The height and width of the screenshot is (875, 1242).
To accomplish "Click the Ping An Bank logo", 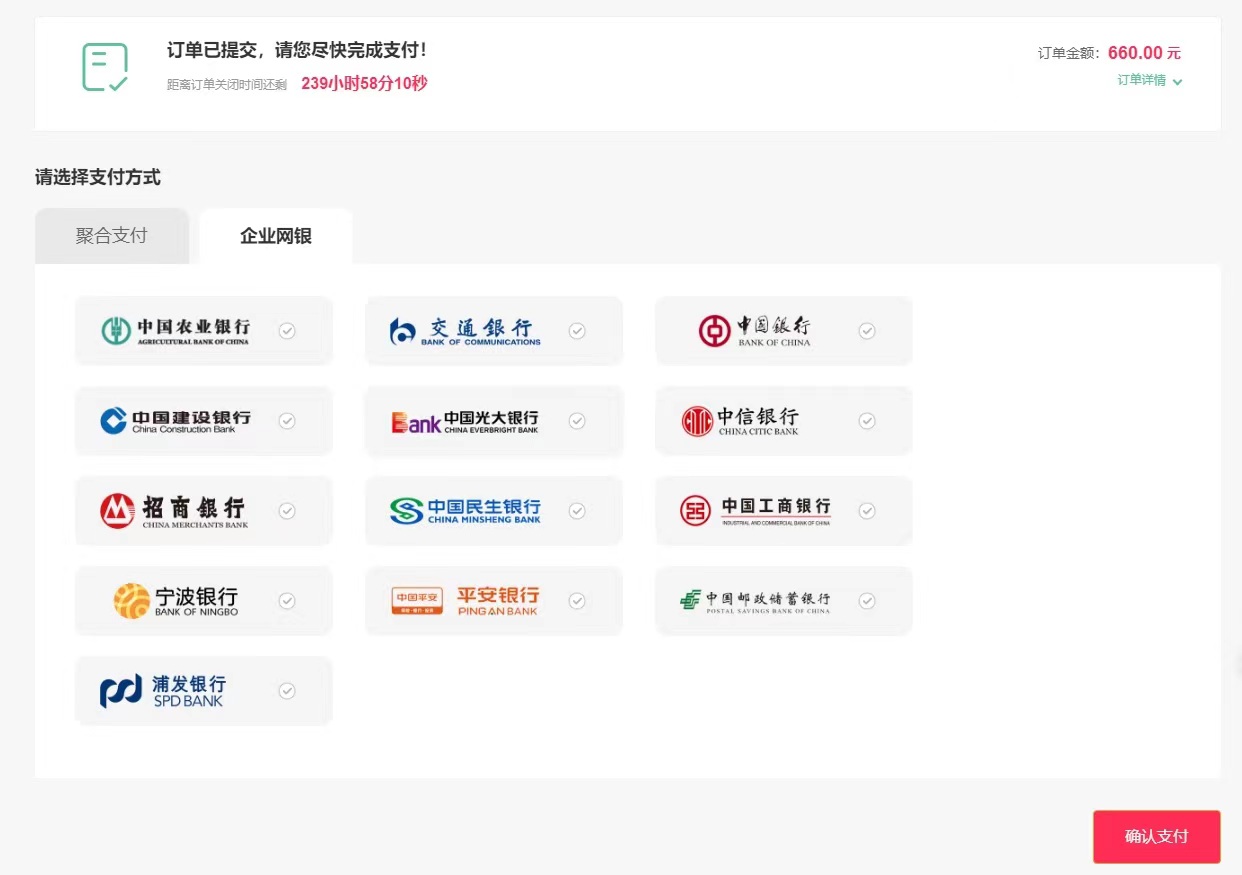I will point(465,601).
